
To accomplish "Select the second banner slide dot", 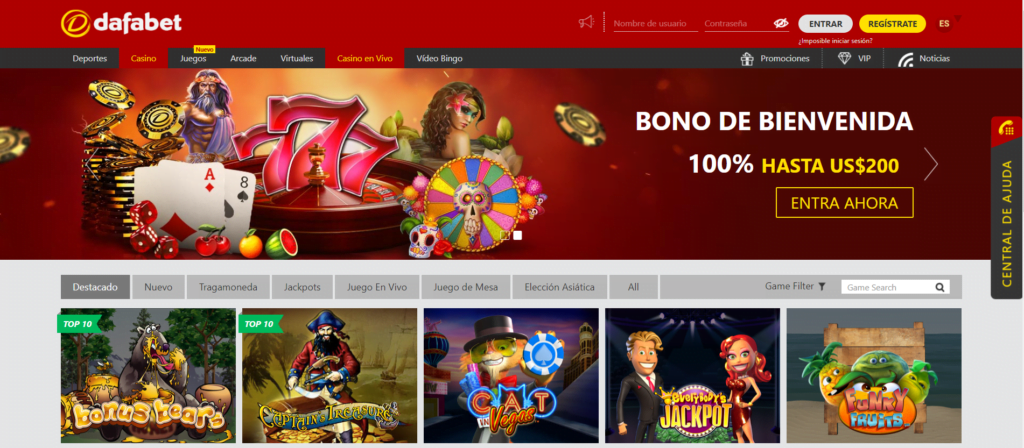I will pyautogui.click(x=518, y=235).
